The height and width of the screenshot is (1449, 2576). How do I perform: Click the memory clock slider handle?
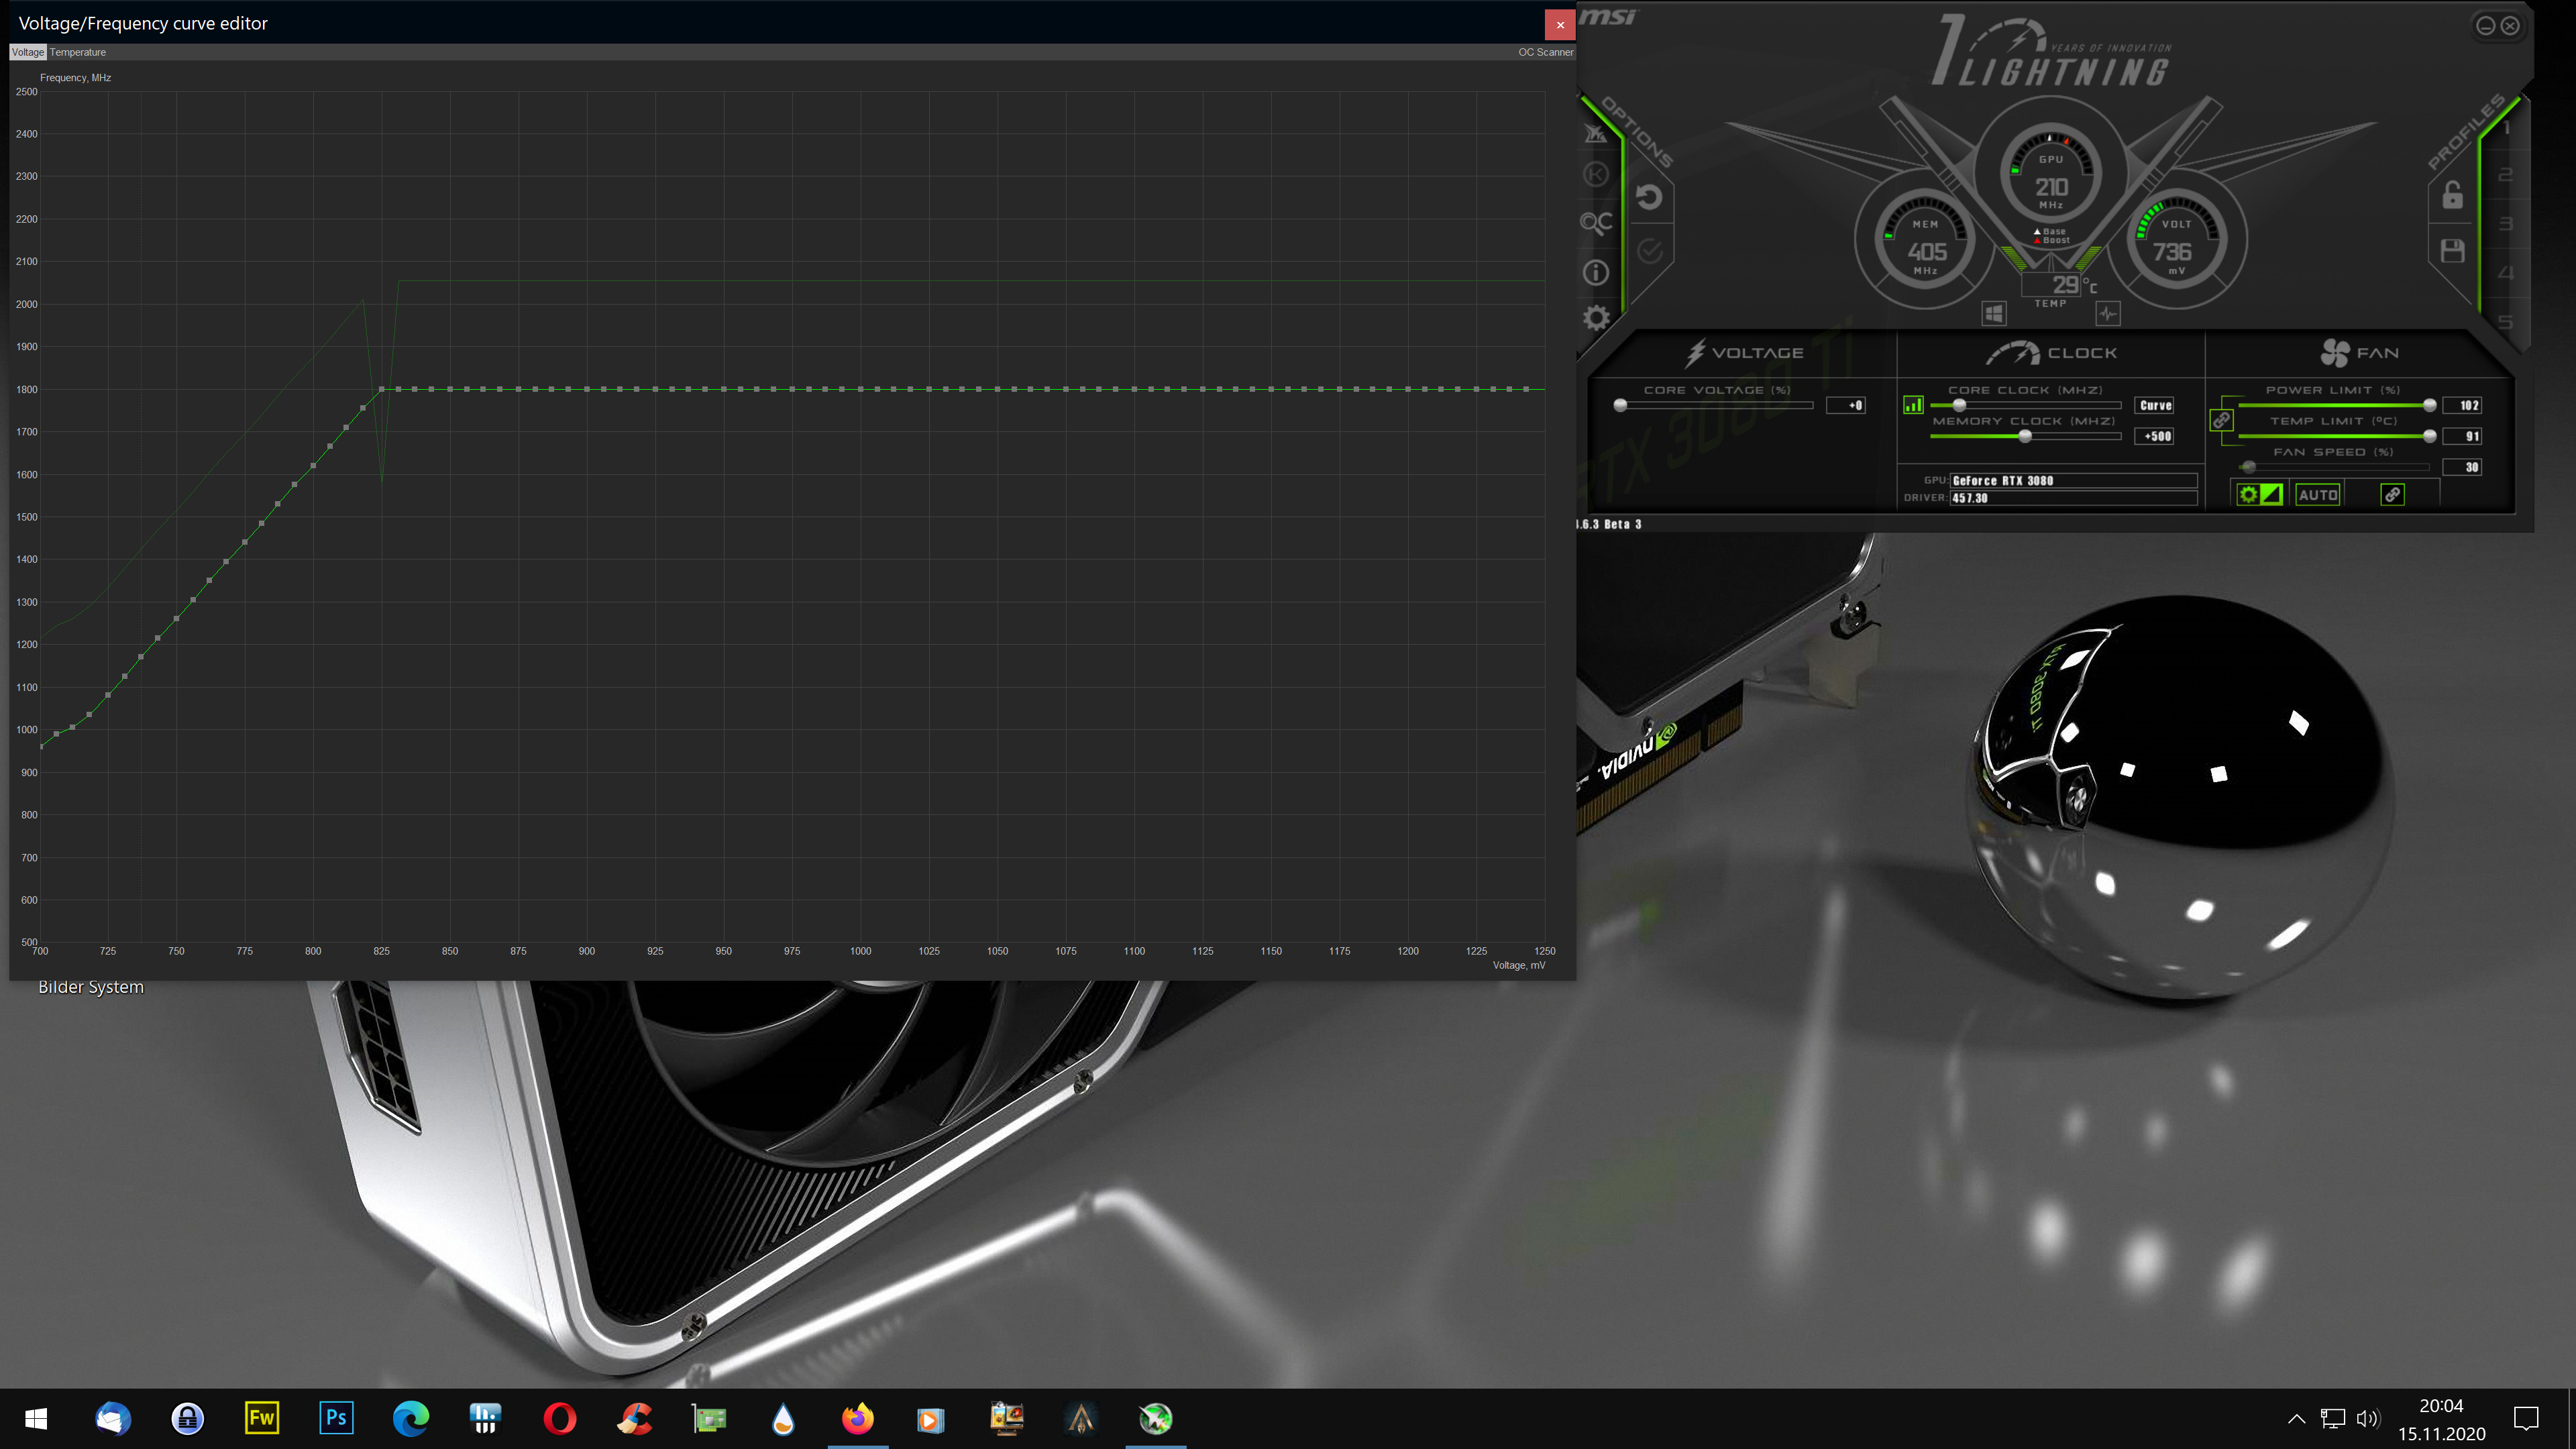[2025, 436]
